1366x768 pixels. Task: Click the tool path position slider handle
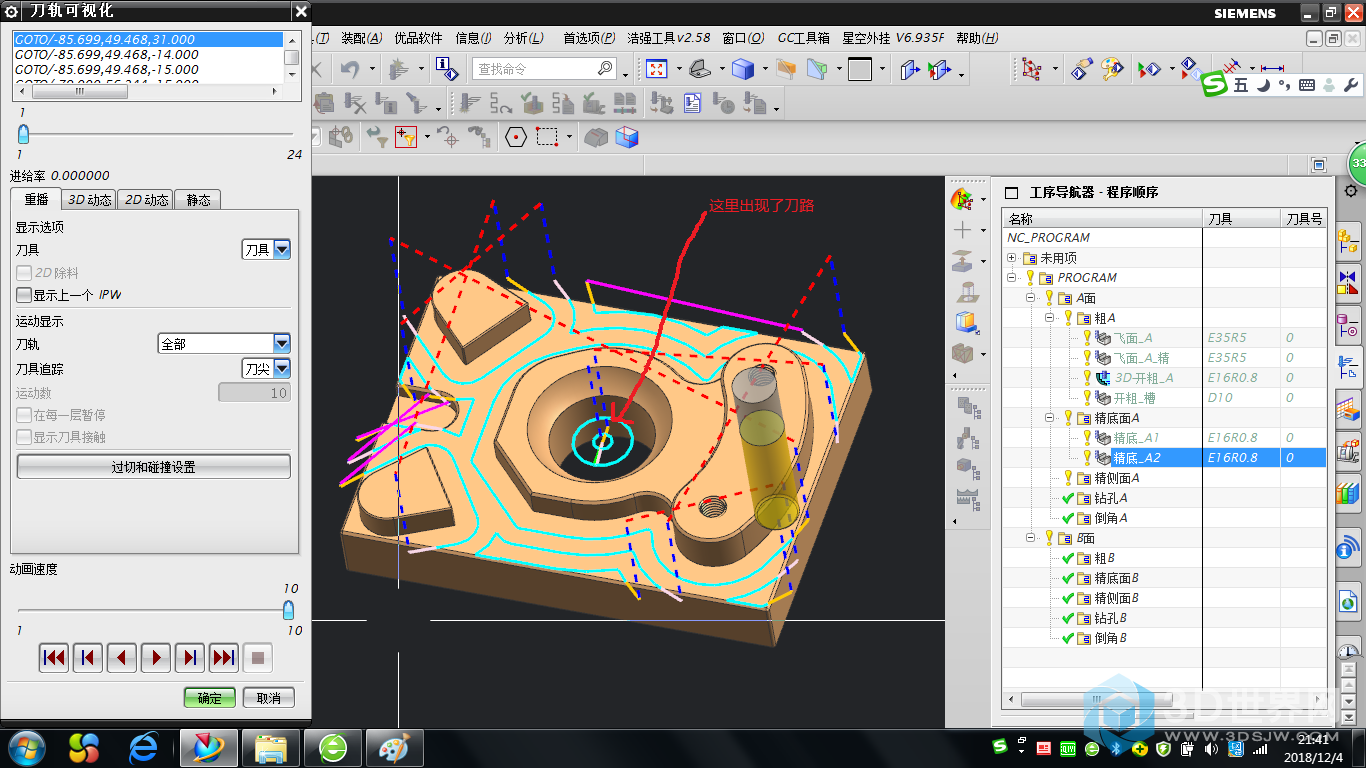[x=23, y=134]
